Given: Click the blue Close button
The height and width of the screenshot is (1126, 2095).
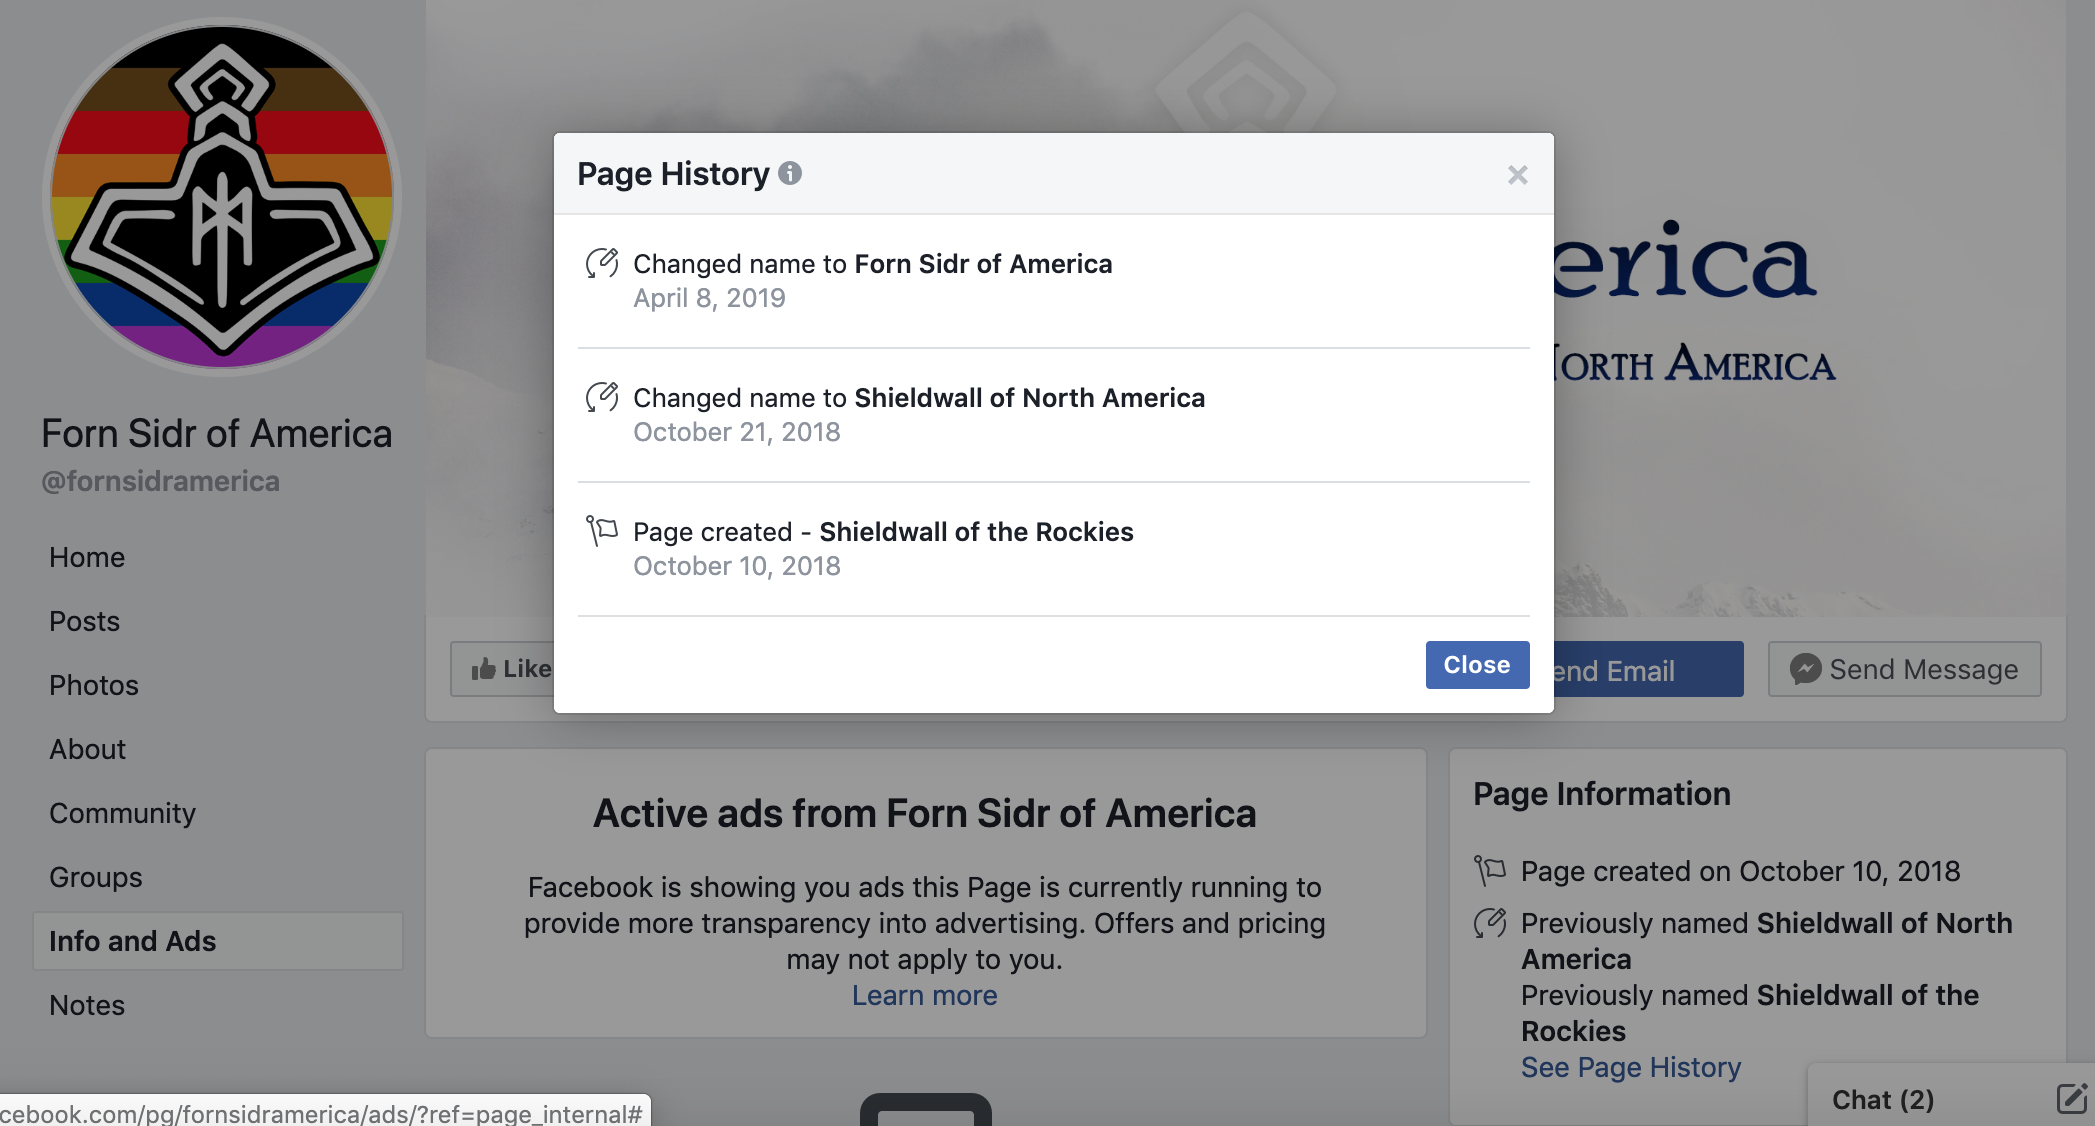Looking at the screenshot, I should pyautogui.click(x=1477, y=665).
